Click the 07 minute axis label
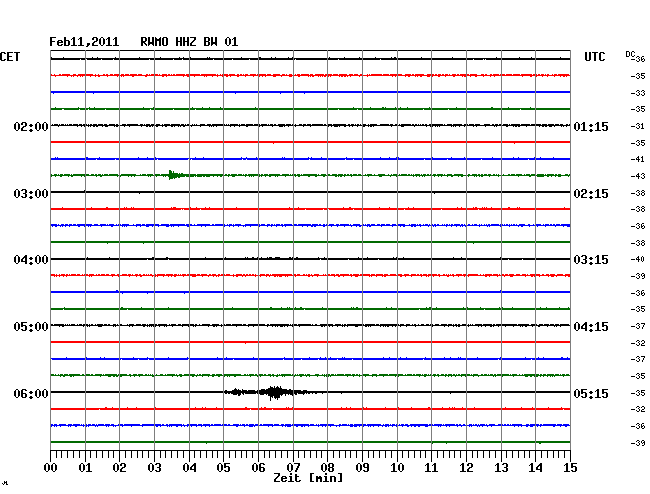The height and width of the screenshot is (494, 650). (x=293, y=468)
